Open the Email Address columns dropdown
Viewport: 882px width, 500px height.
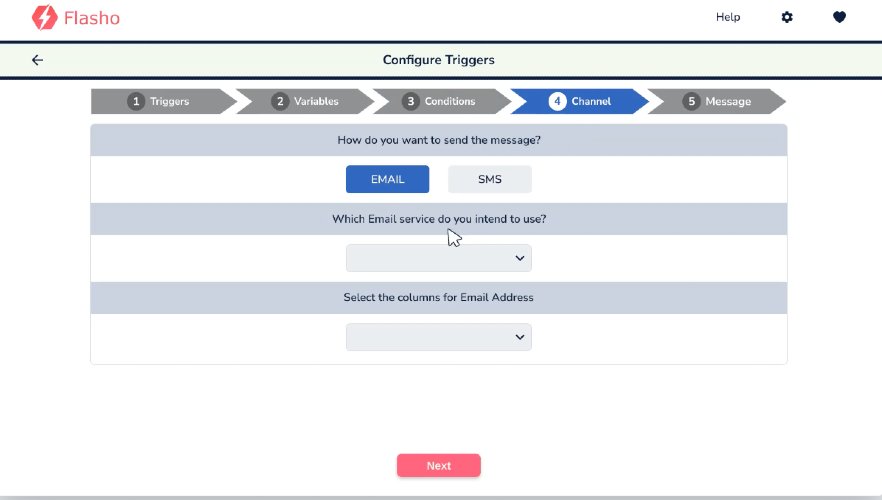pyautogui.click(x=439, y=337)
